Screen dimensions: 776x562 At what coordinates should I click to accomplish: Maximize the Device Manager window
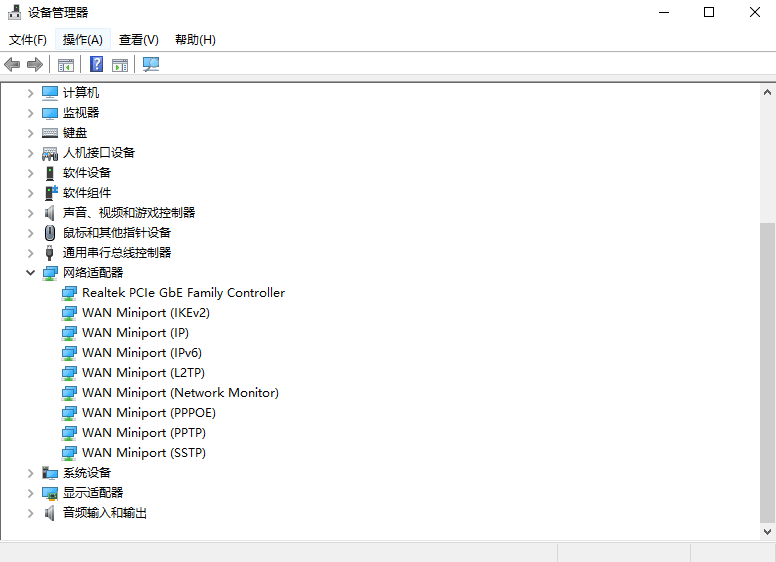(709, 12)
